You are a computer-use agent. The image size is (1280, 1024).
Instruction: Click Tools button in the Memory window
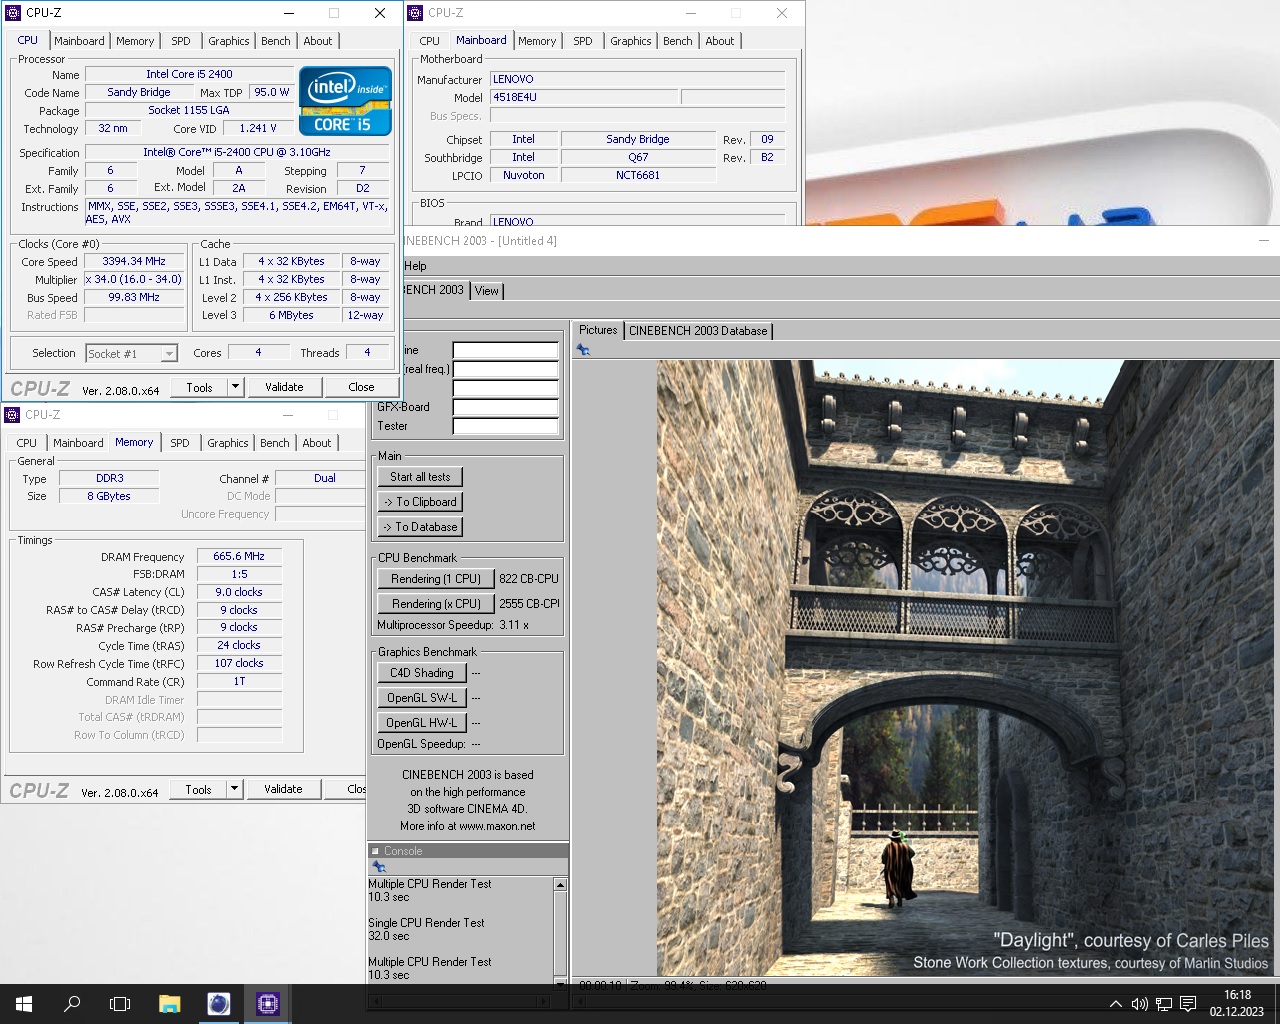pos(198,789)
